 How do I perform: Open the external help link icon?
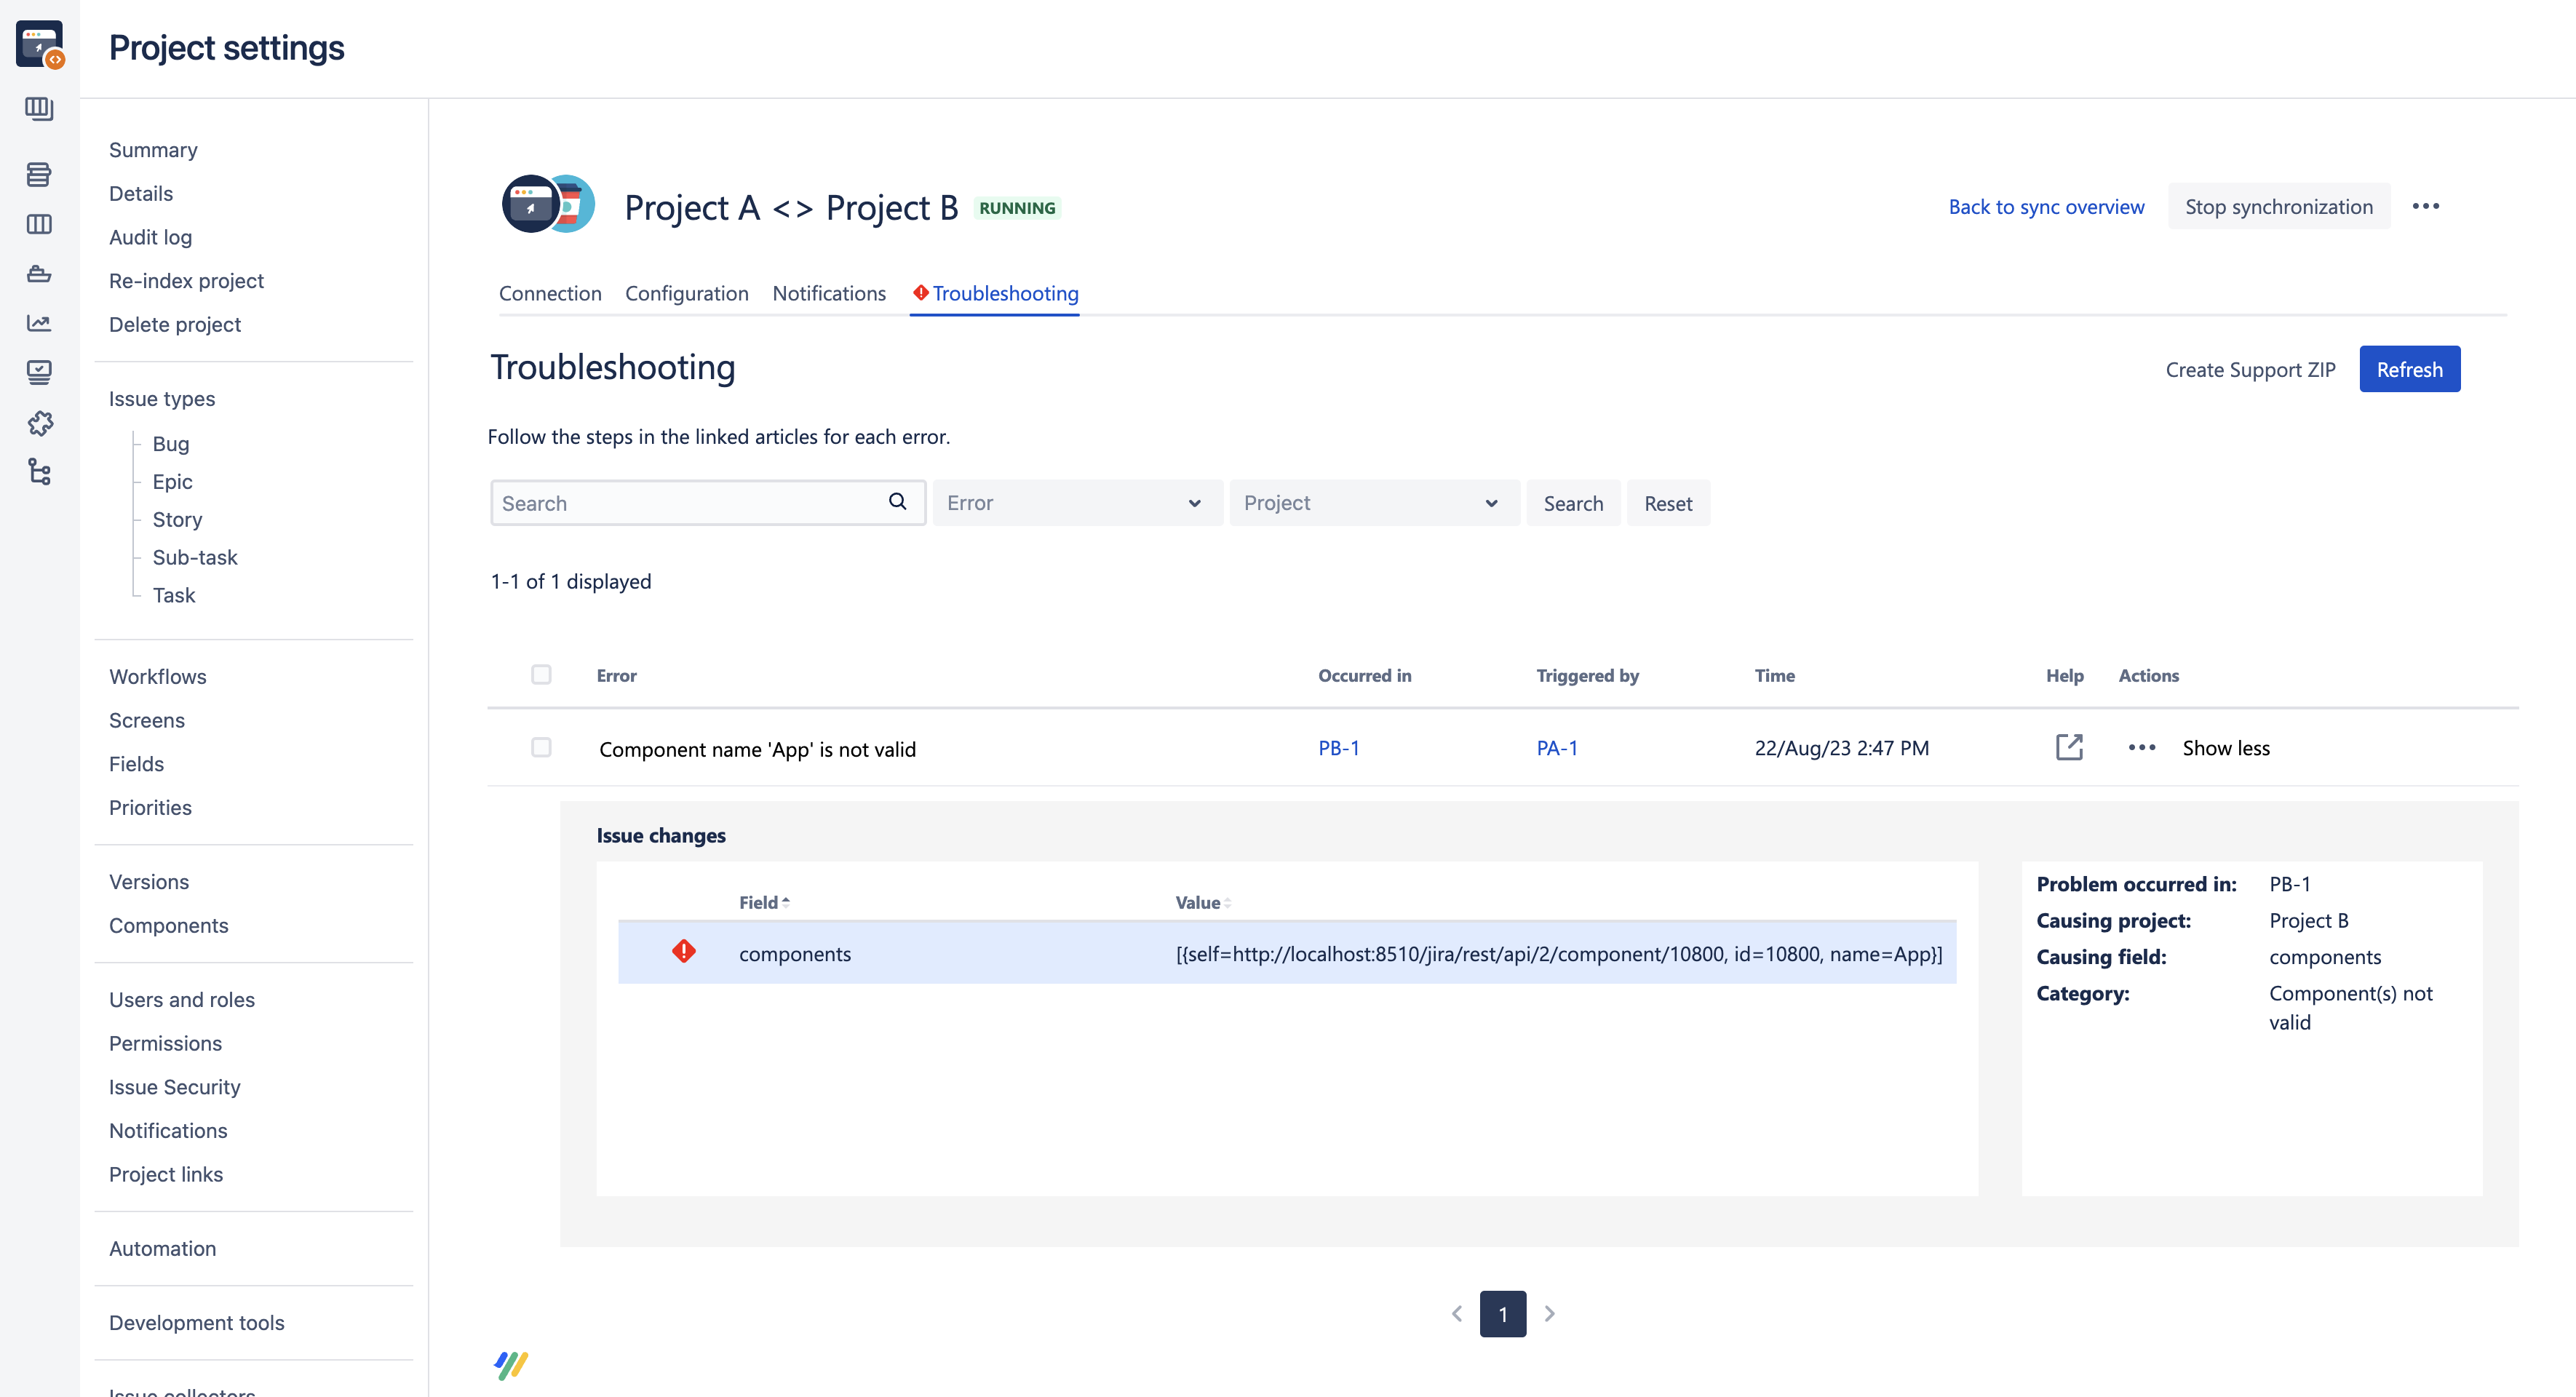coord(2068,747)
